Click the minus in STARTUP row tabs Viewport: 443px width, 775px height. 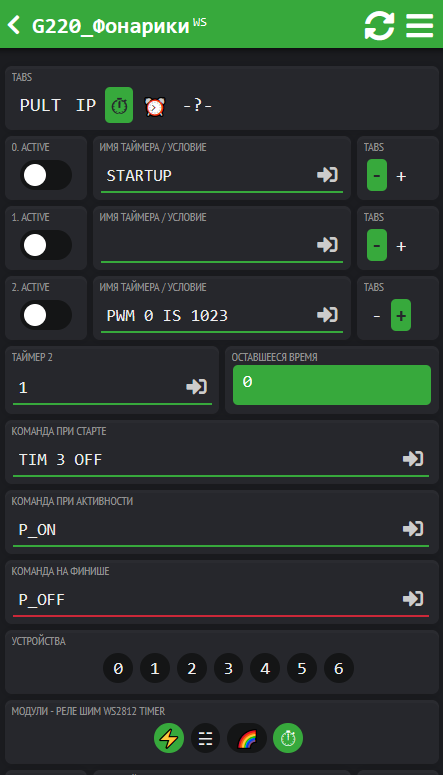tap(377, 175)
